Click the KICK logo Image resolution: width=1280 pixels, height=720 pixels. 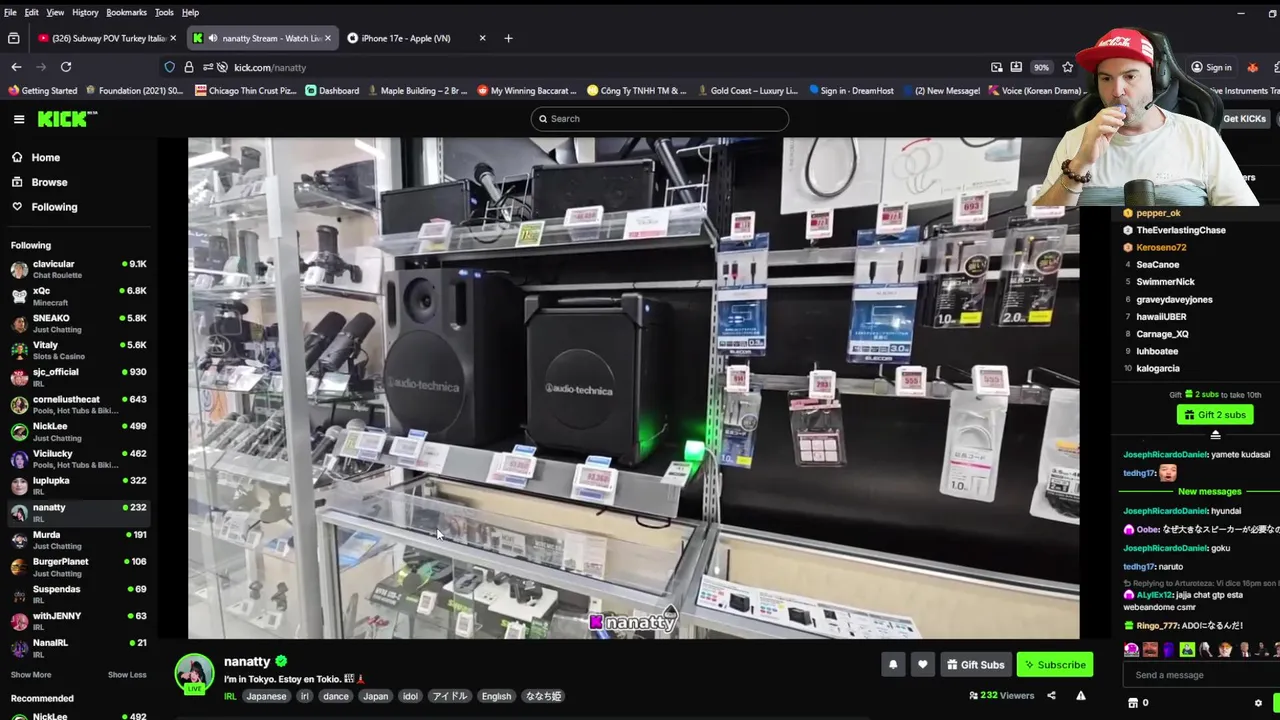click(x=67, y=119)
